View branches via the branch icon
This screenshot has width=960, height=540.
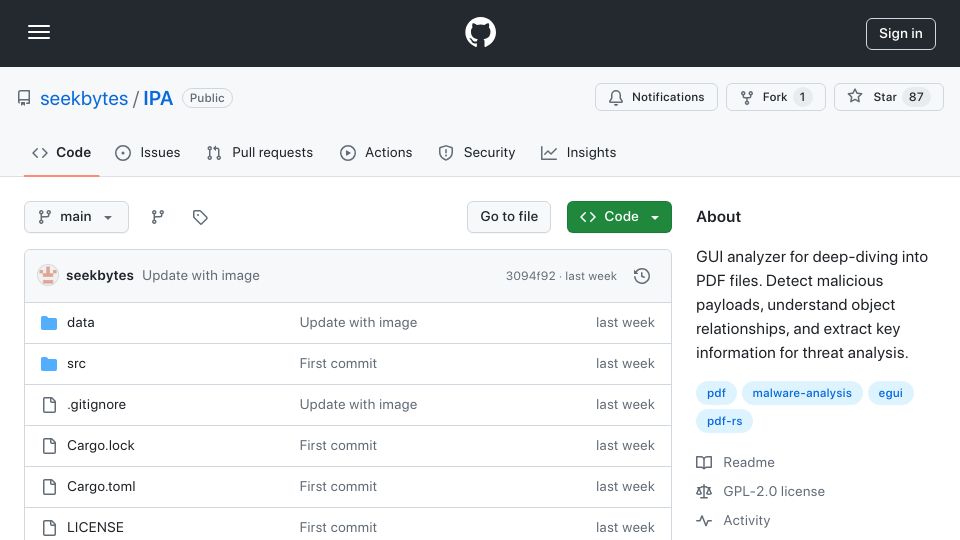click(x=158, y=217)
